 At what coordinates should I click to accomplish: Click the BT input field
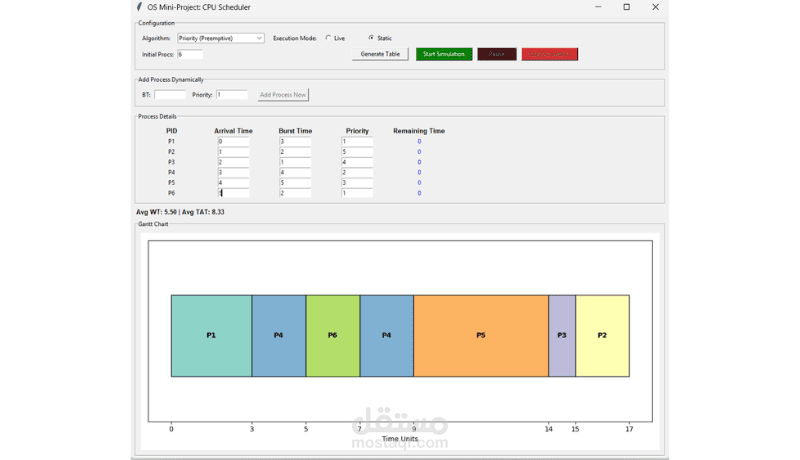pos(170,95)
